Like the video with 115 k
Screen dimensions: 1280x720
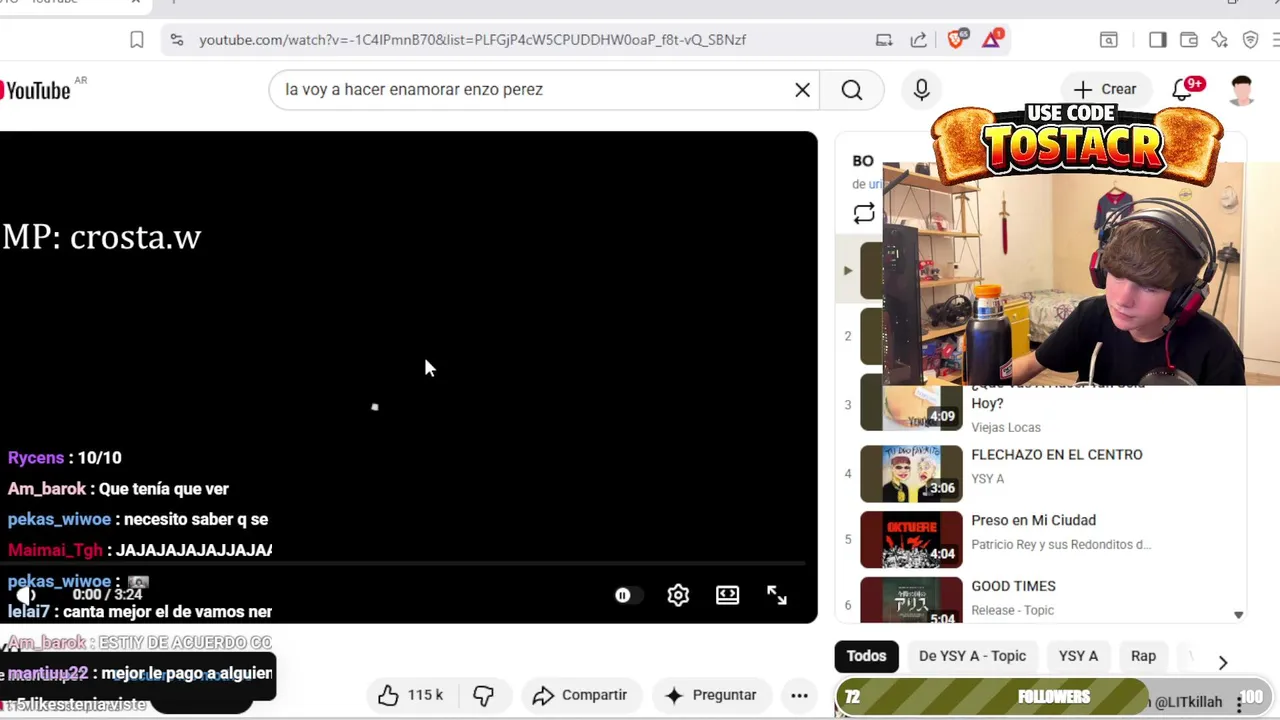[410, 695]
